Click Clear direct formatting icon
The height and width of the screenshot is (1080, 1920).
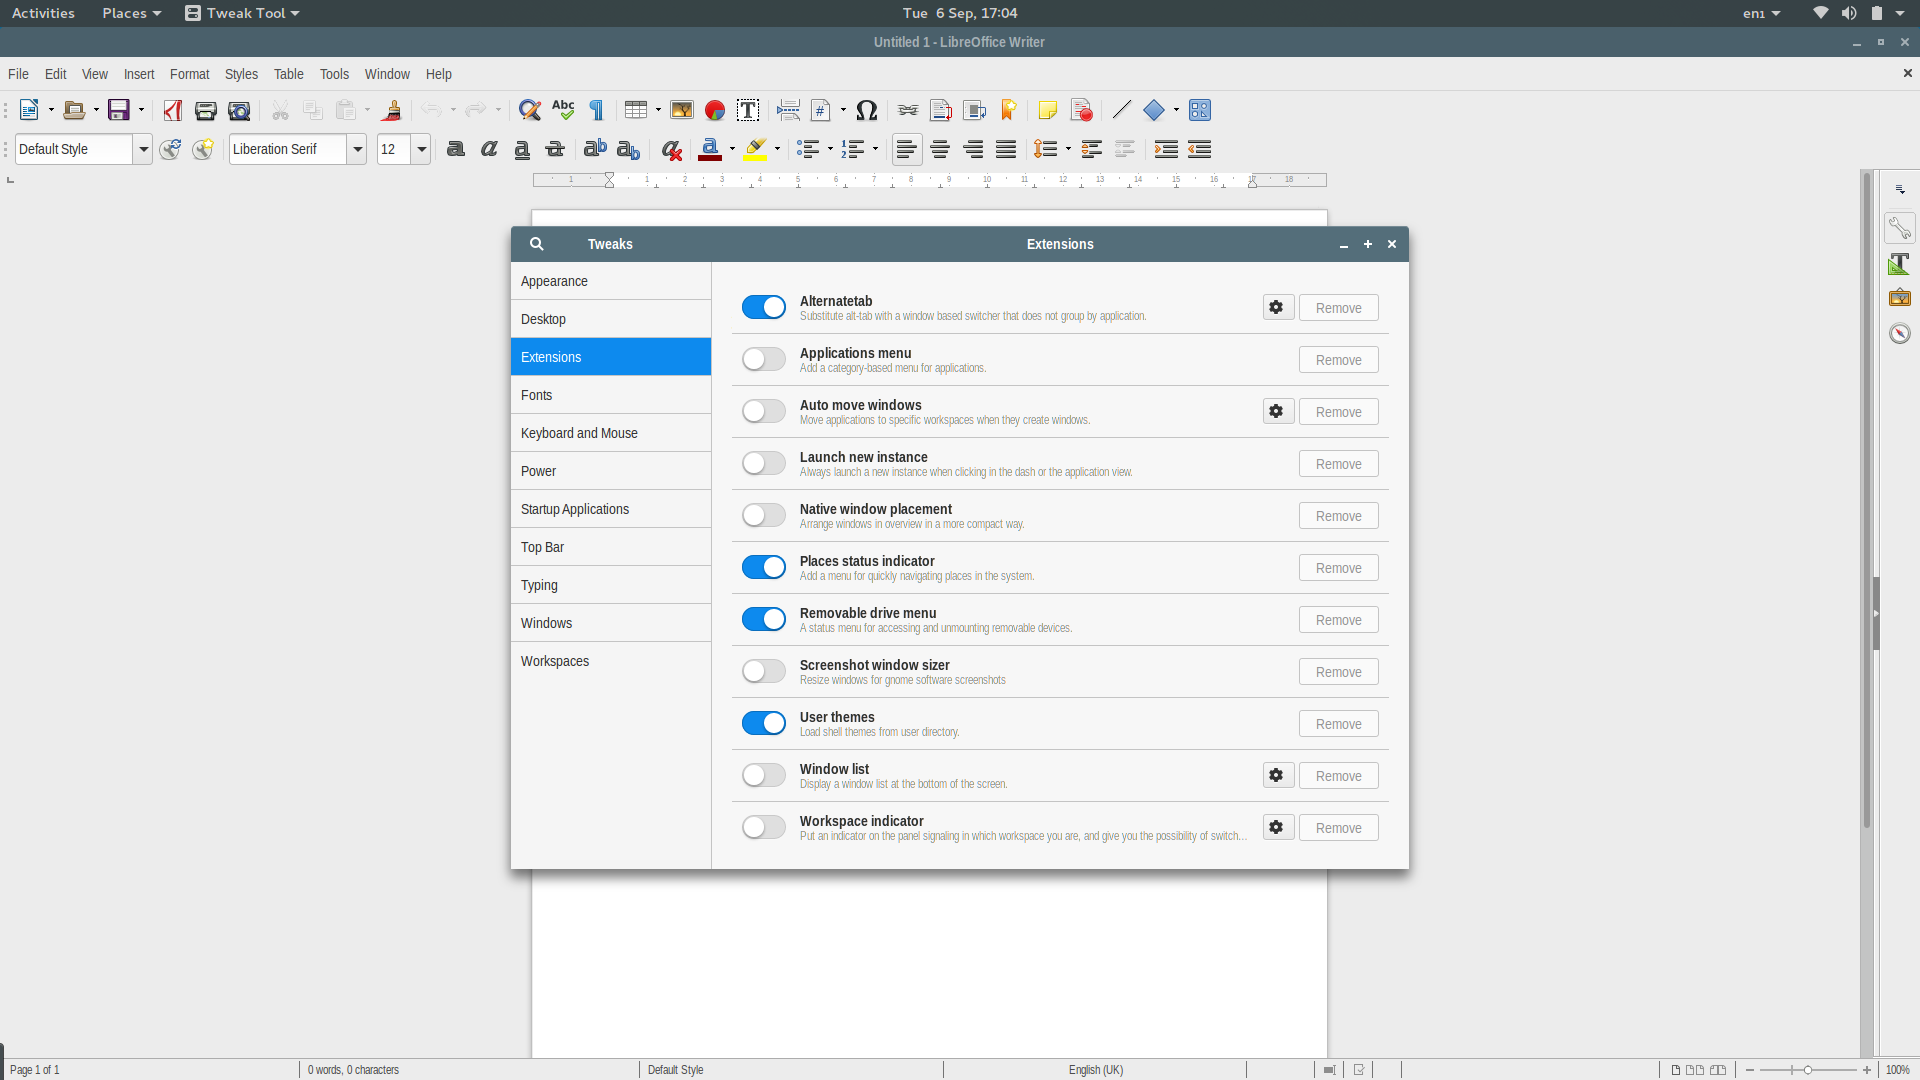point(672,149)
